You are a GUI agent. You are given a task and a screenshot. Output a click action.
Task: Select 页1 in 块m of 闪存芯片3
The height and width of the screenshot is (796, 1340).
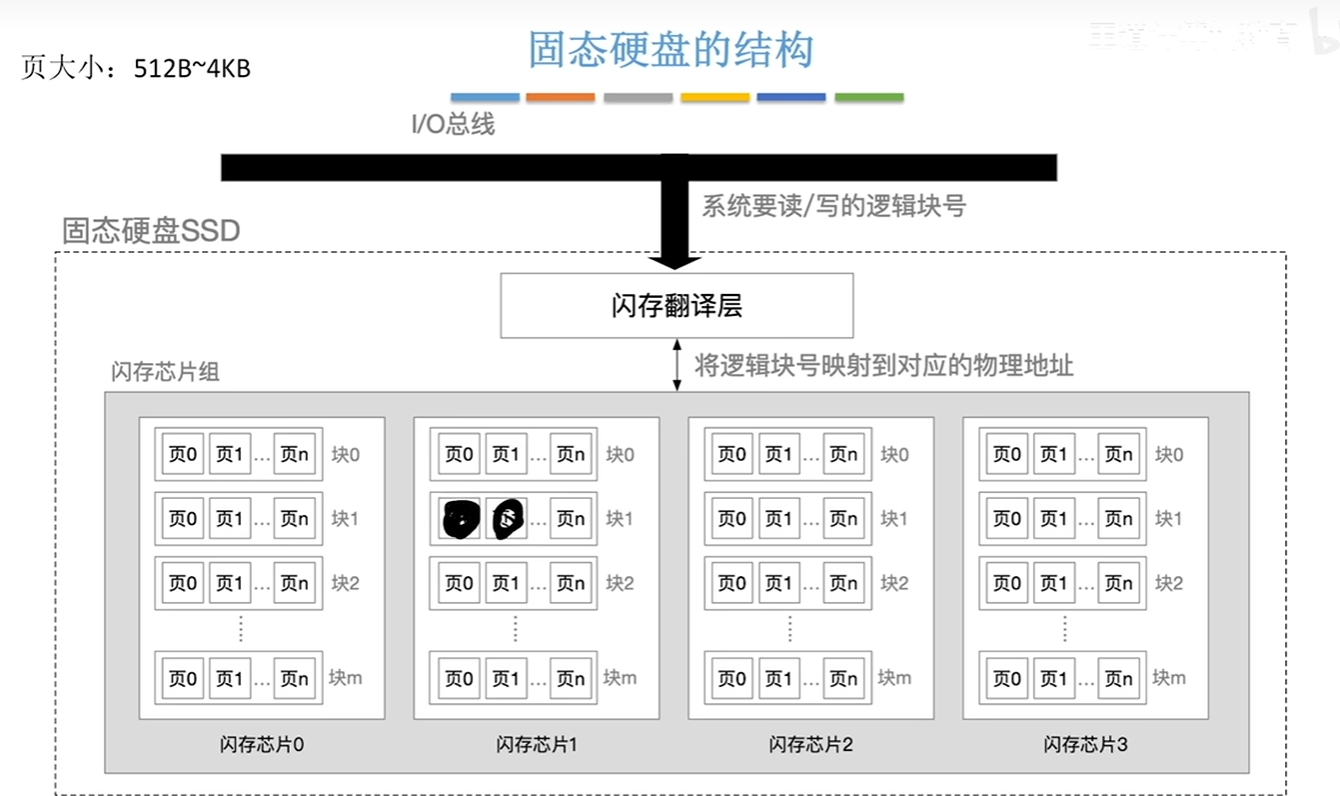click(x=1054, y=679)
